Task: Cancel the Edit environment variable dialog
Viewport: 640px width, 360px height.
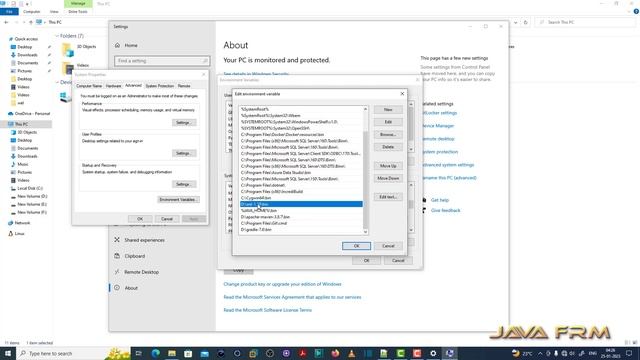Action: [388, 246]
